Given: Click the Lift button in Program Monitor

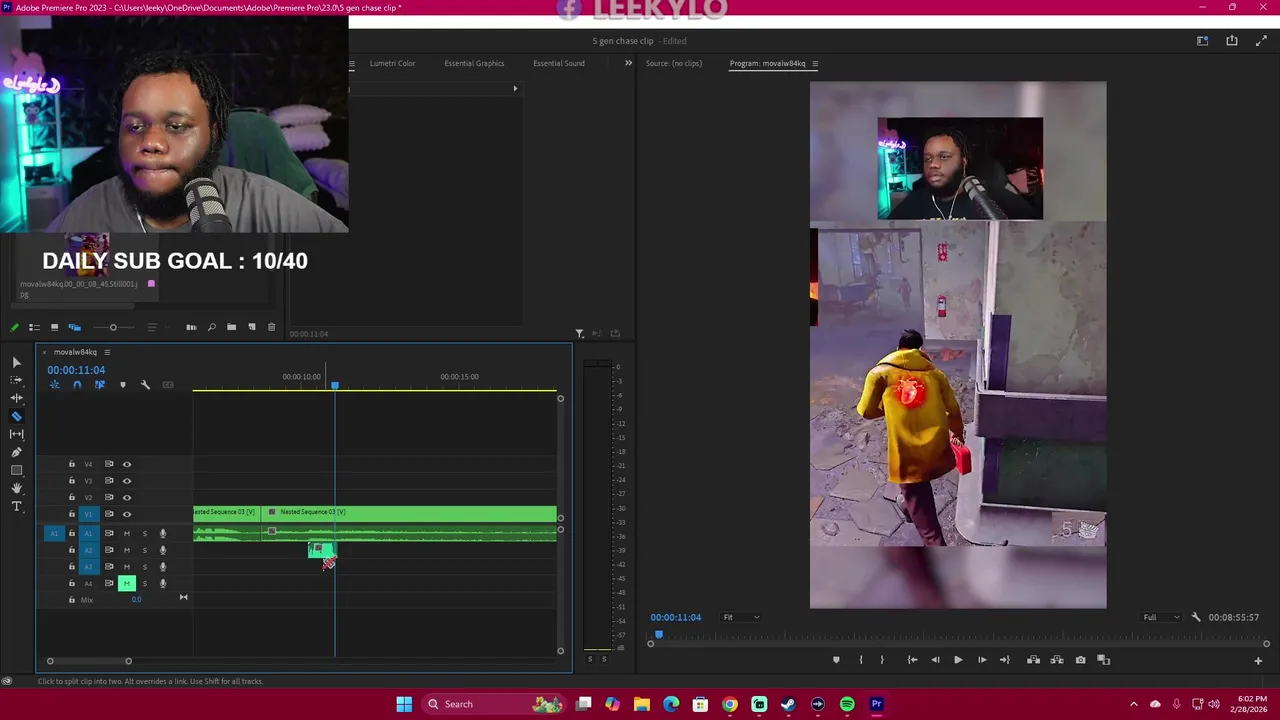Looking at the screenshot, I should [1033, 660].
